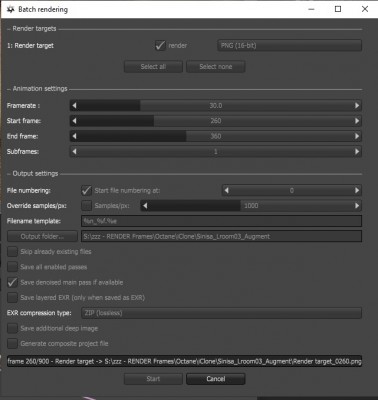The height and width of the screenshot is (400, 378).
Task: Click the Select none button
Action: coord(216,67)
